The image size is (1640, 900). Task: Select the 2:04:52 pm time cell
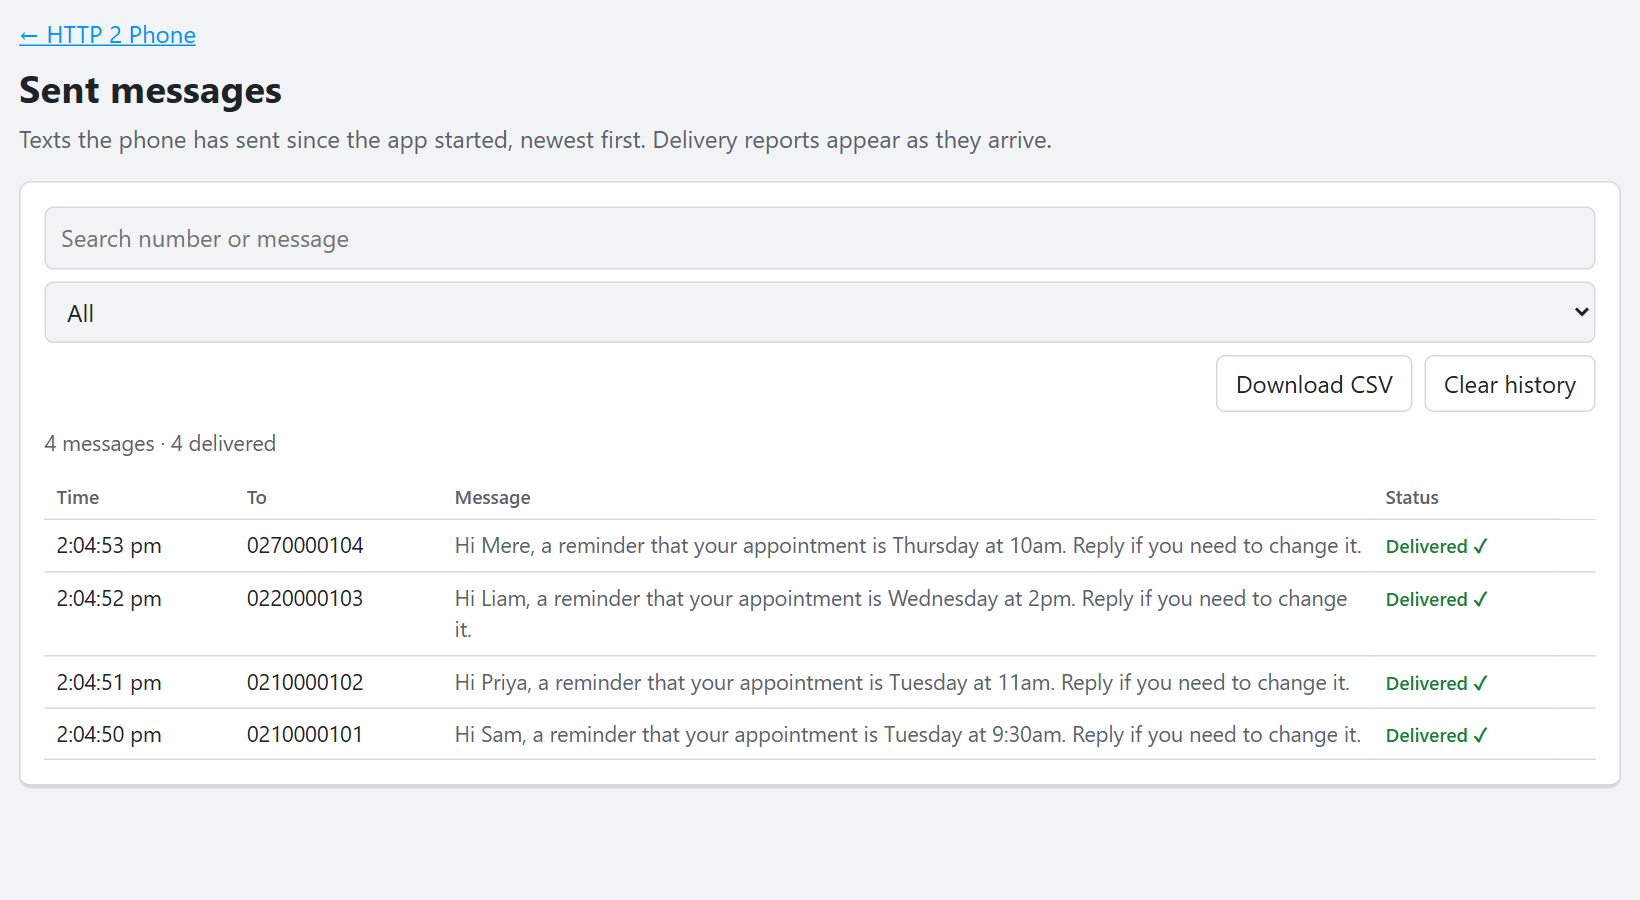109,599
